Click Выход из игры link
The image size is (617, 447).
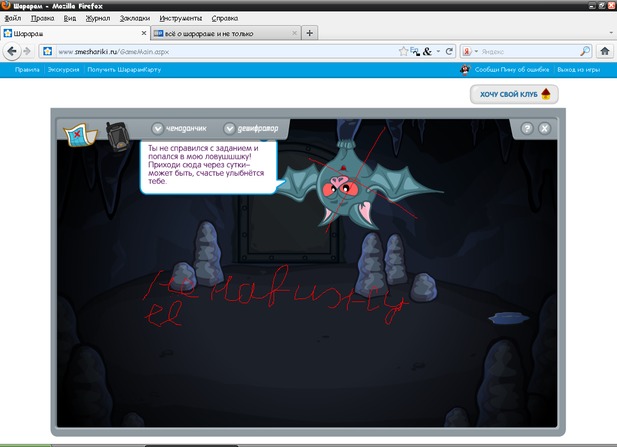point(578,70)
